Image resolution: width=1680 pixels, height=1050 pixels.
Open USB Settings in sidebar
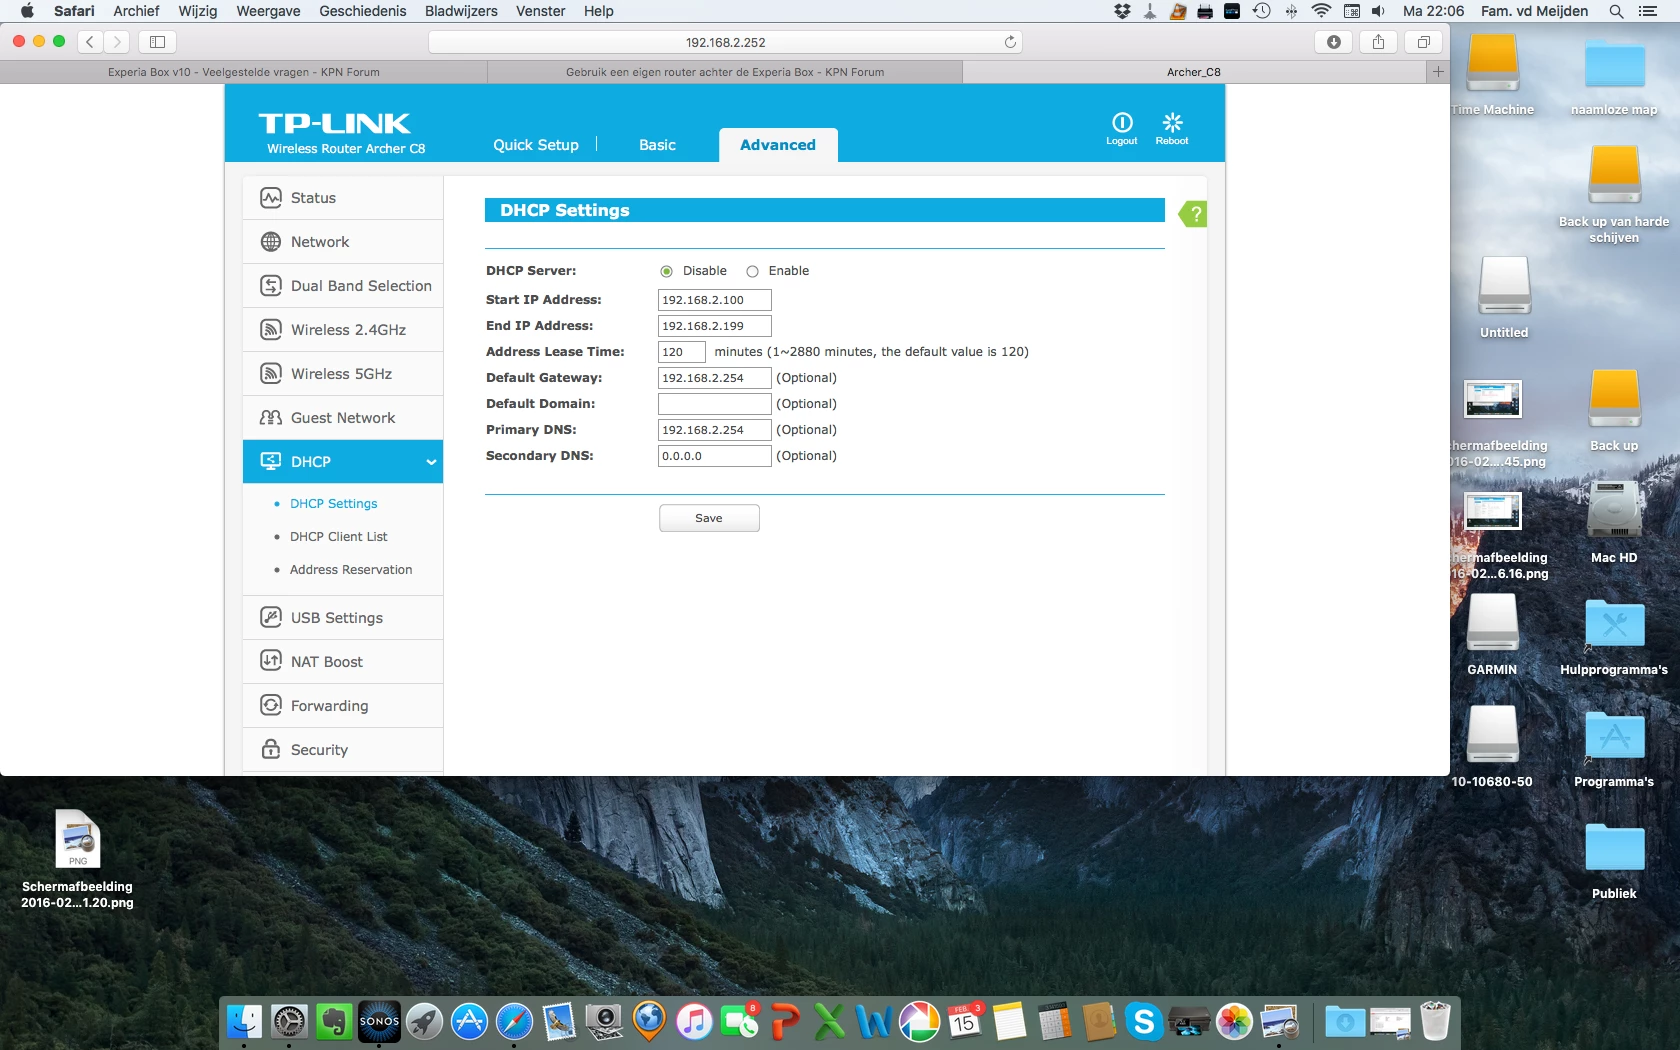tap(343, 618)
